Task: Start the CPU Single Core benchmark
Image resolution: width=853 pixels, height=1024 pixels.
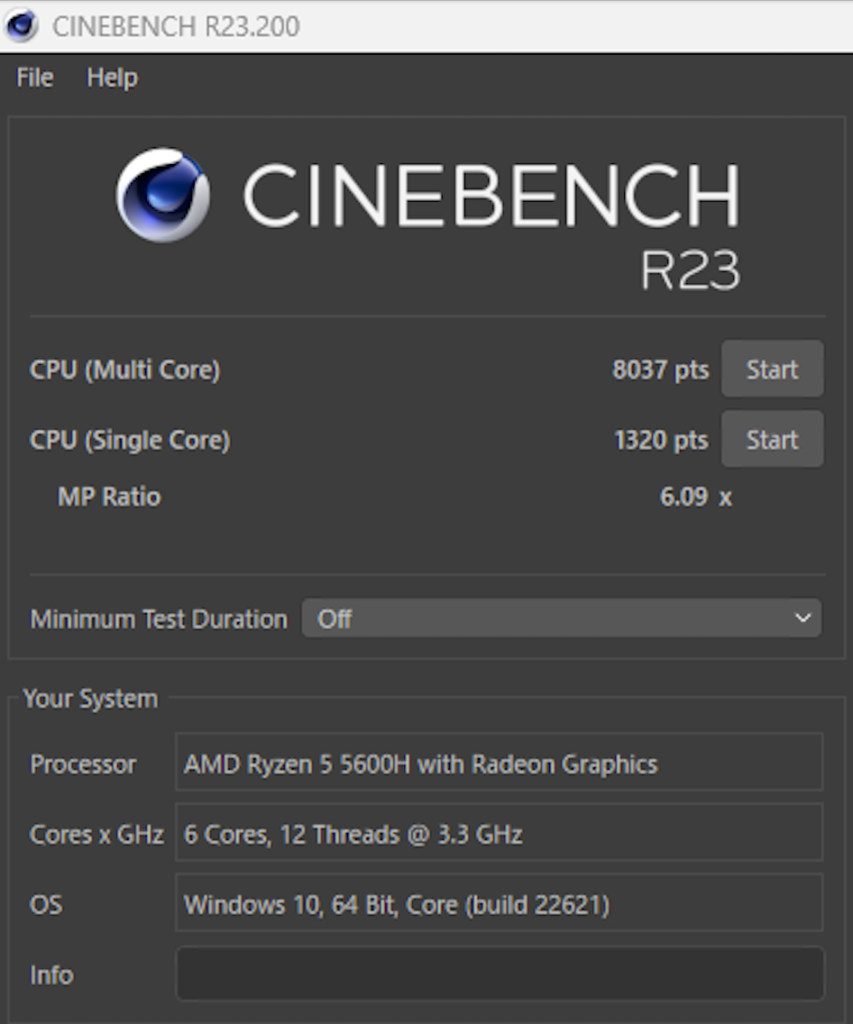Action: click(x=772, y=439)
